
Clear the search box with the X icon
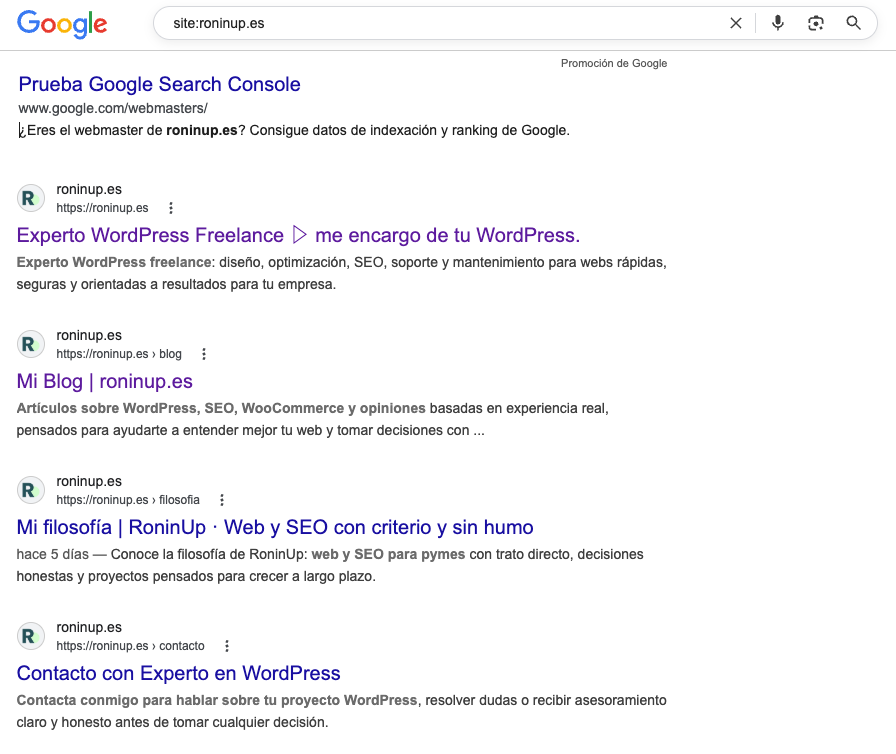tap(735, 23)
